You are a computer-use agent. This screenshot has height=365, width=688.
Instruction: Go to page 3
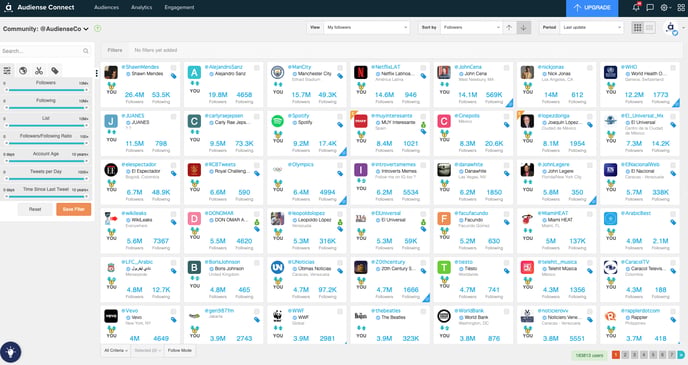[x=634, y=354]
